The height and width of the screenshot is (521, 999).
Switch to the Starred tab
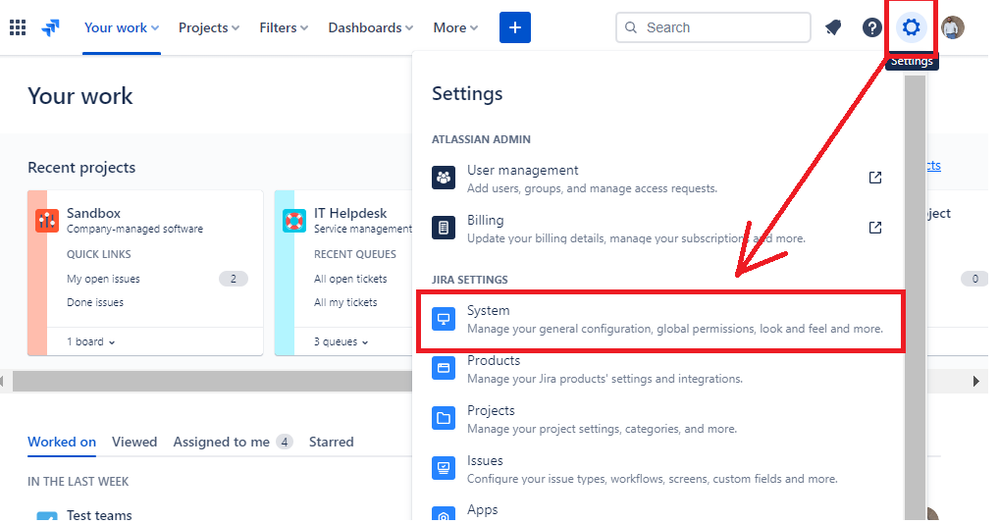pos(331,442)
